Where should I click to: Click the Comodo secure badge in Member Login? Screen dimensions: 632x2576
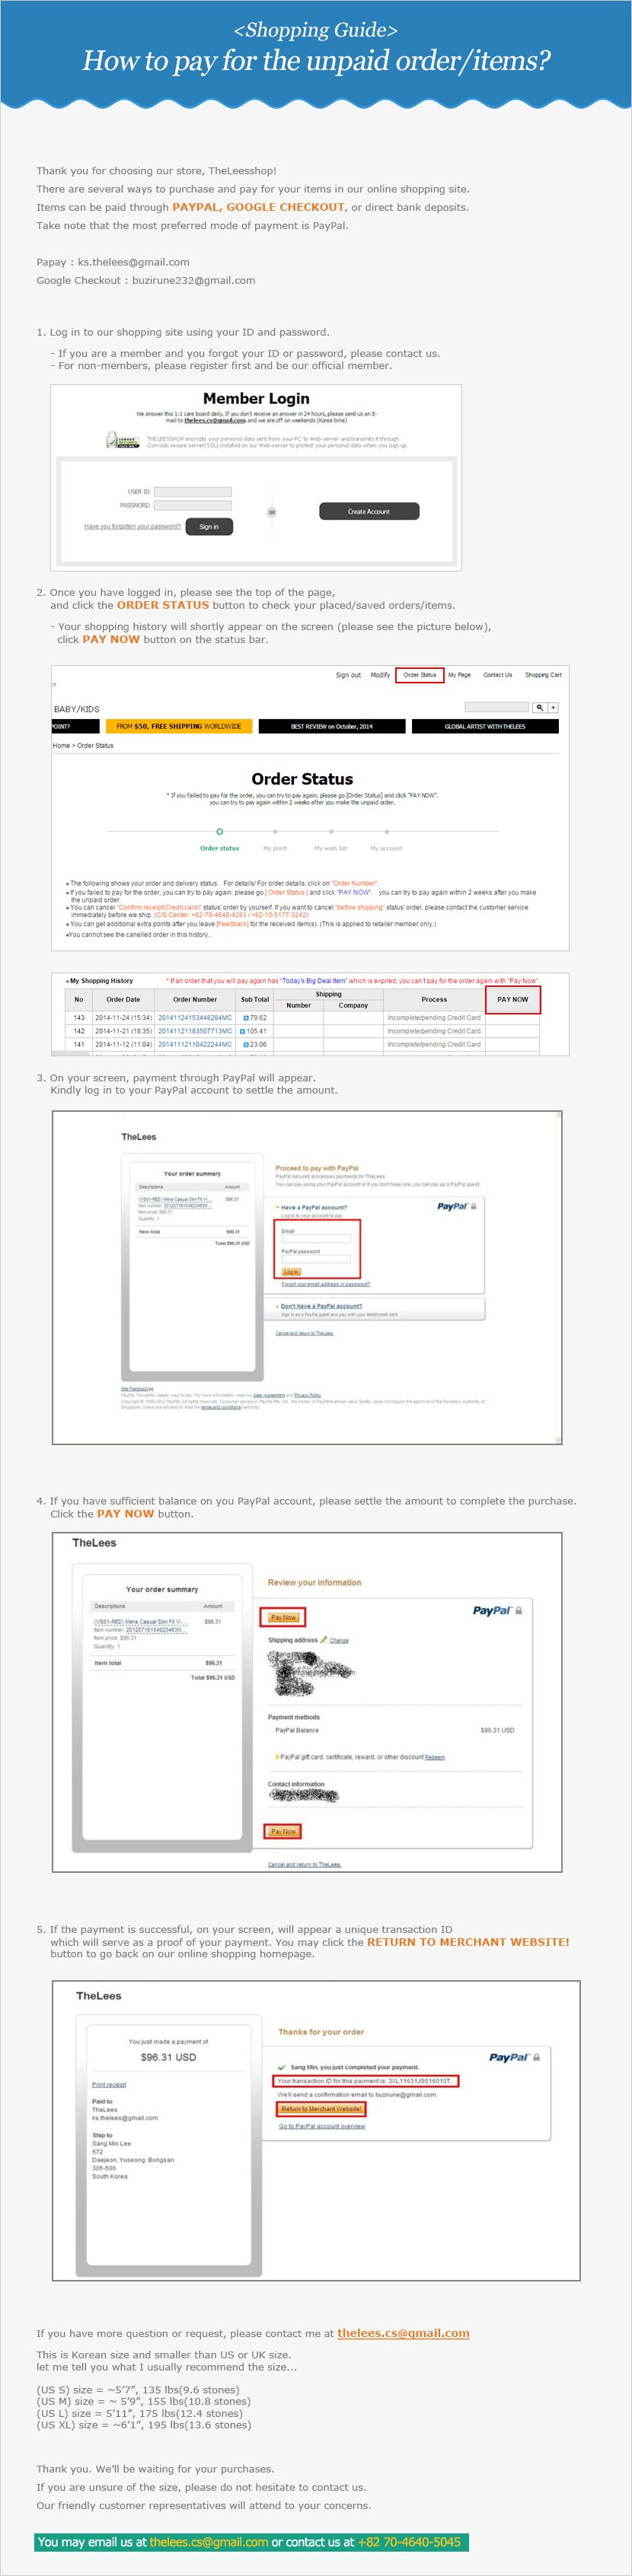(123, 440)
